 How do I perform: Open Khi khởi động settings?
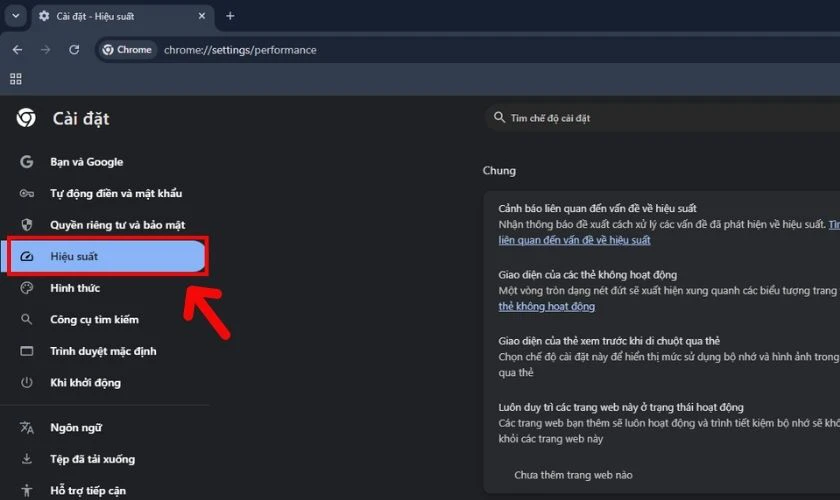86,383
